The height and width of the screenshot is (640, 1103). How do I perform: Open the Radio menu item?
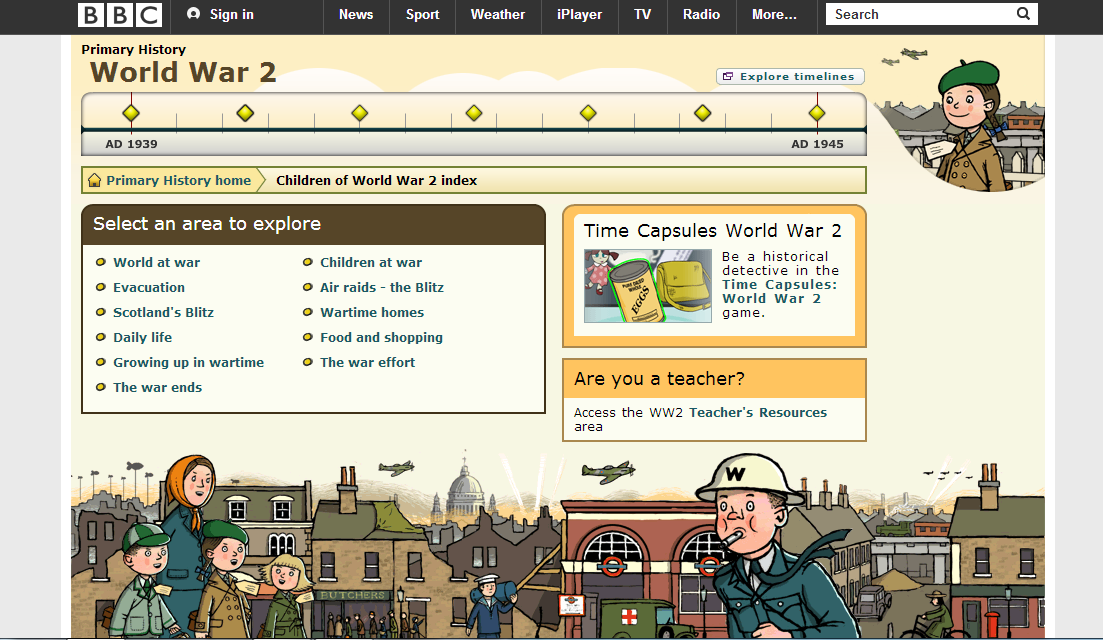[x=701, y=15]
